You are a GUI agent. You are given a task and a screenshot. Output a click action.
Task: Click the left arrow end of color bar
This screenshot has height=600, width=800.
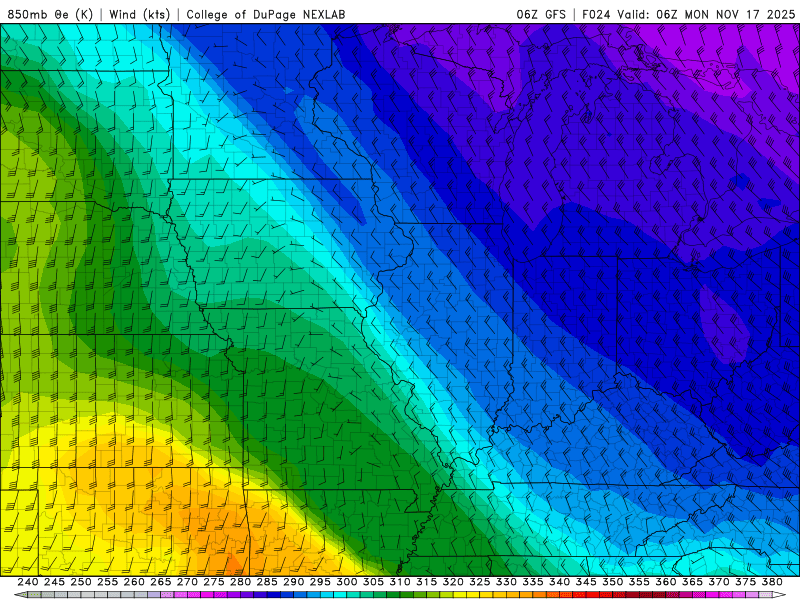[x=20, y=595]
